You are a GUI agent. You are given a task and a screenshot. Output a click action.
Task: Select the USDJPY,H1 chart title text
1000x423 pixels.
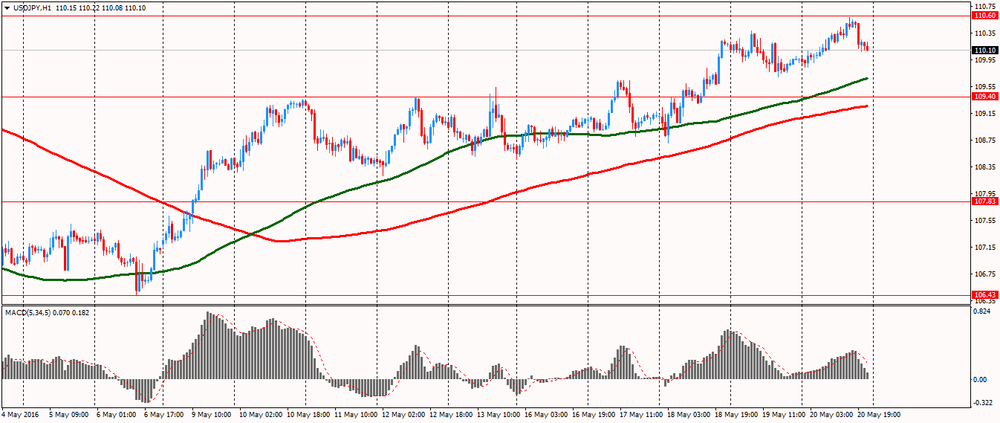click(x=31, y=6)
